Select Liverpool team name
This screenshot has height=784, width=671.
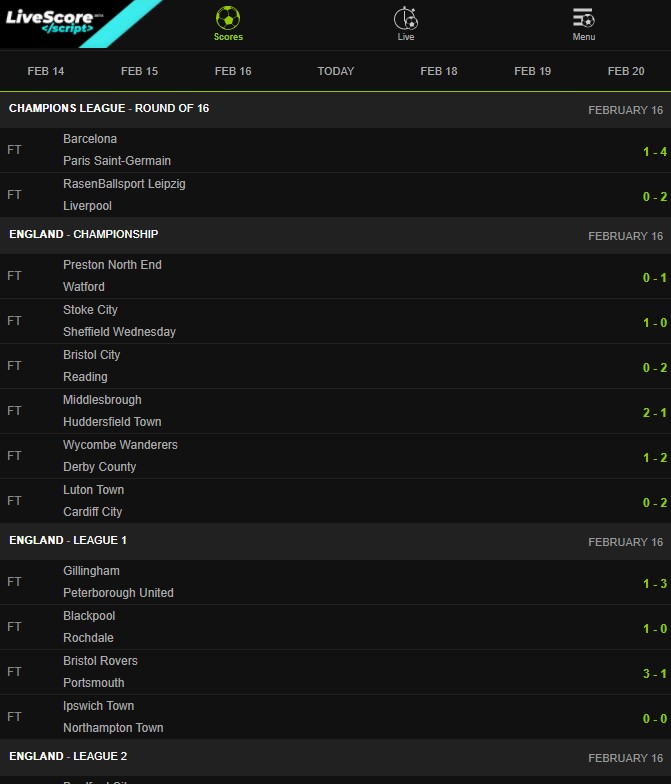pos(88,206)
